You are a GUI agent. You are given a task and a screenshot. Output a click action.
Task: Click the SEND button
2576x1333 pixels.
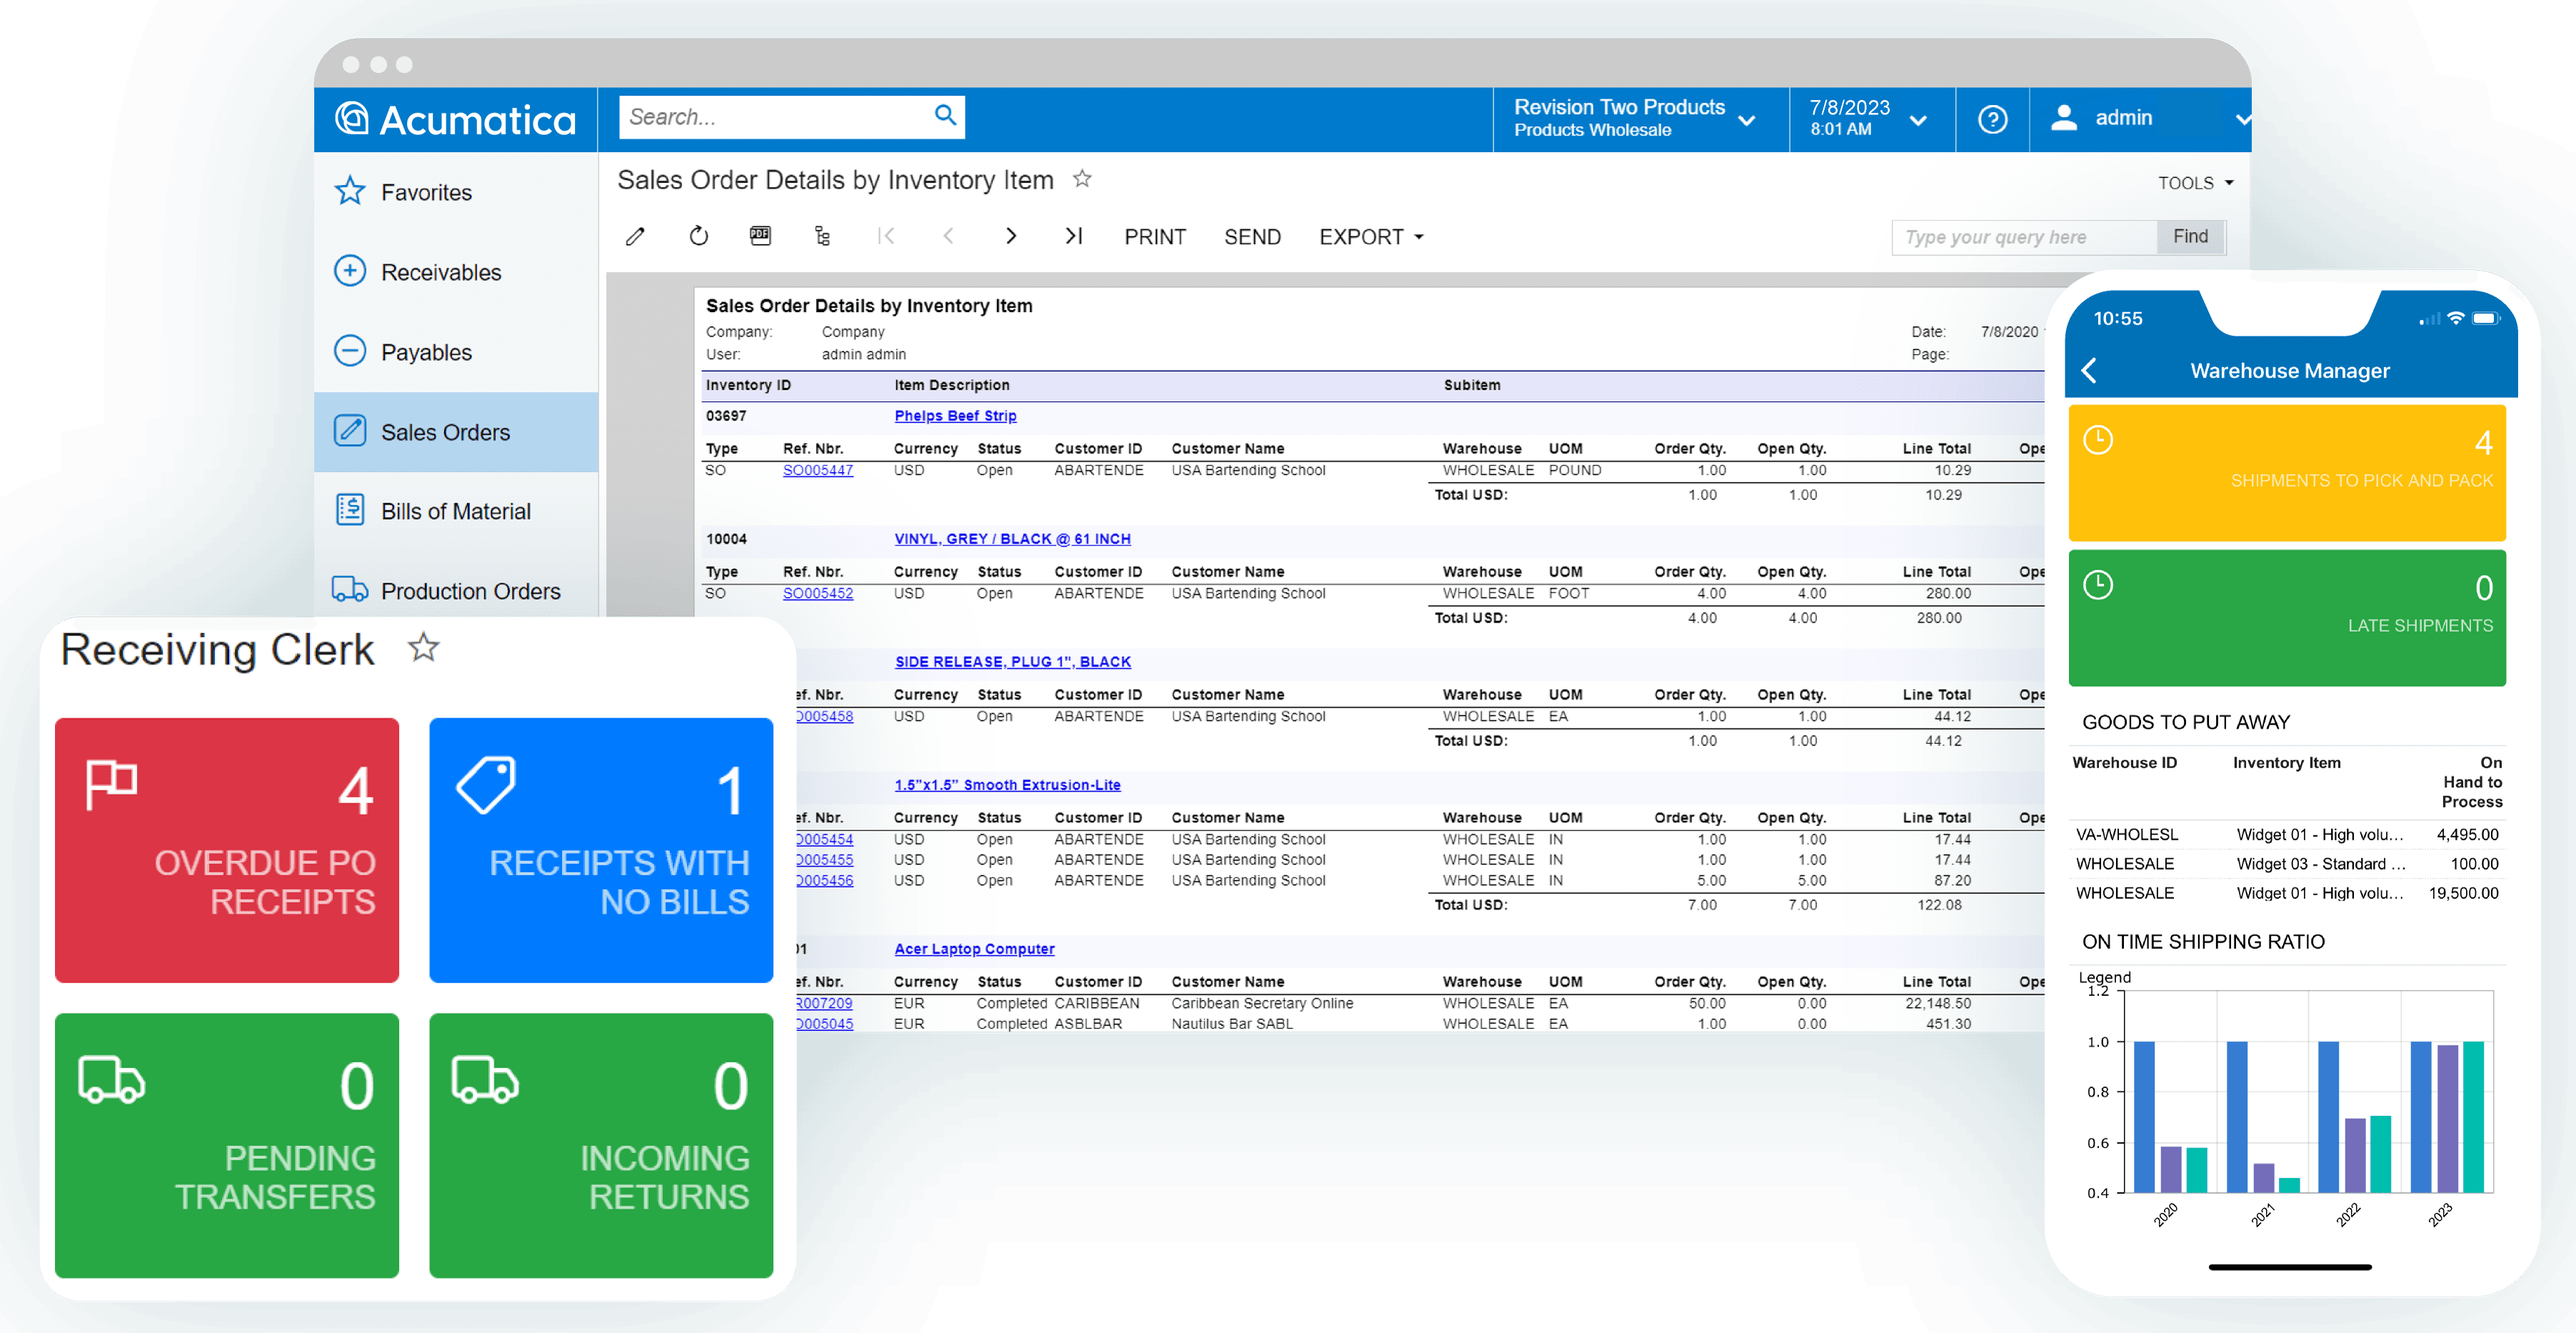(x=1252, y=237)
